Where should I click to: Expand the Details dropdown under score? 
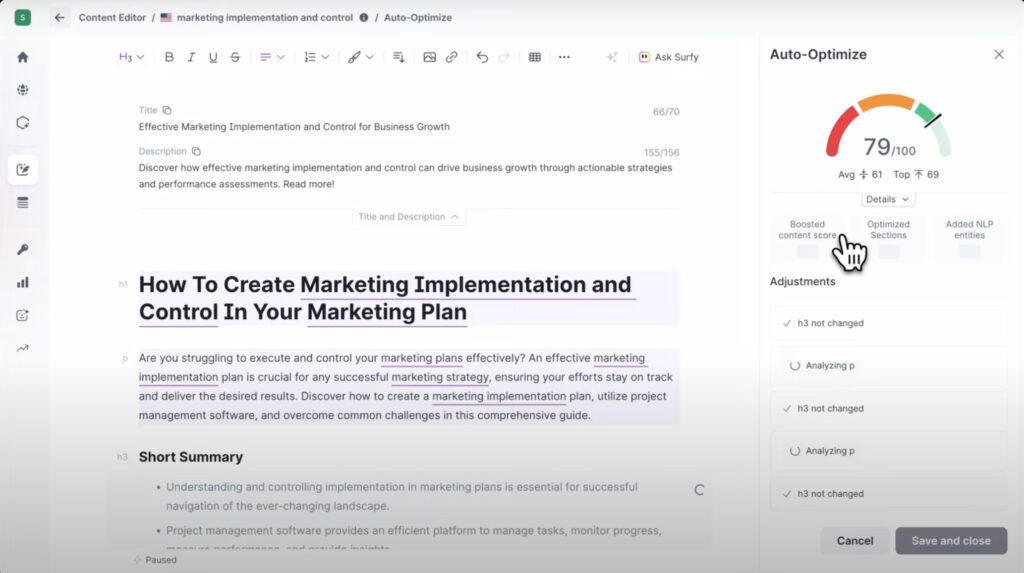(888, 199)
